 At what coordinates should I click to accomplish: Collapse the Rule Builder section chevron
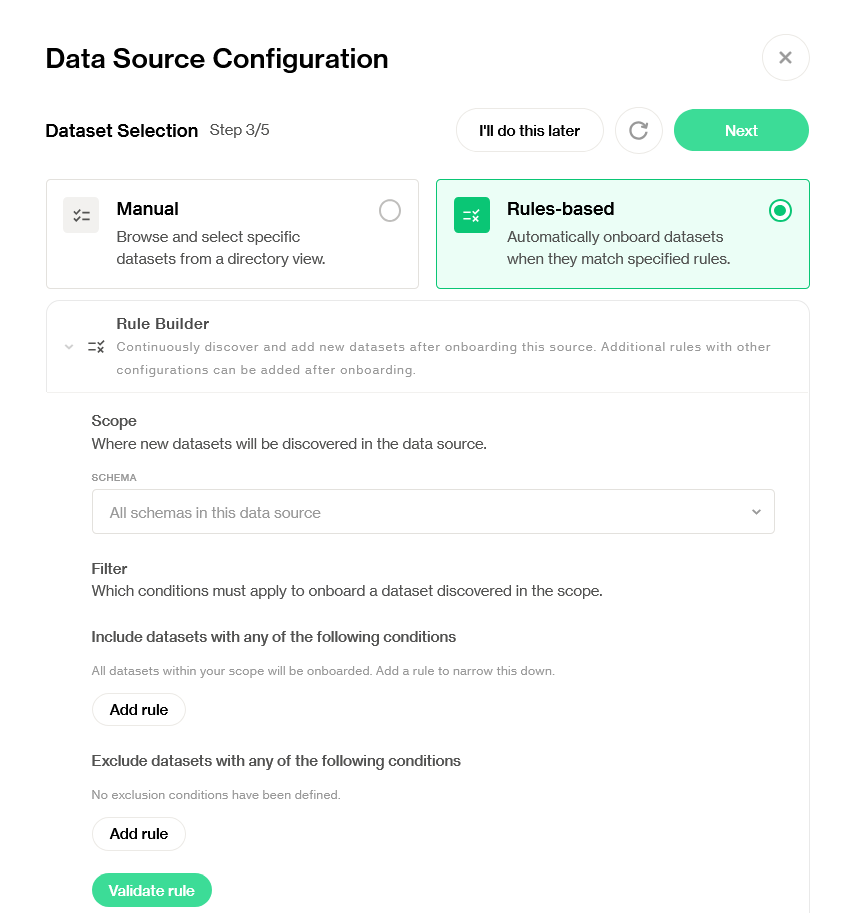click(69, 347)
